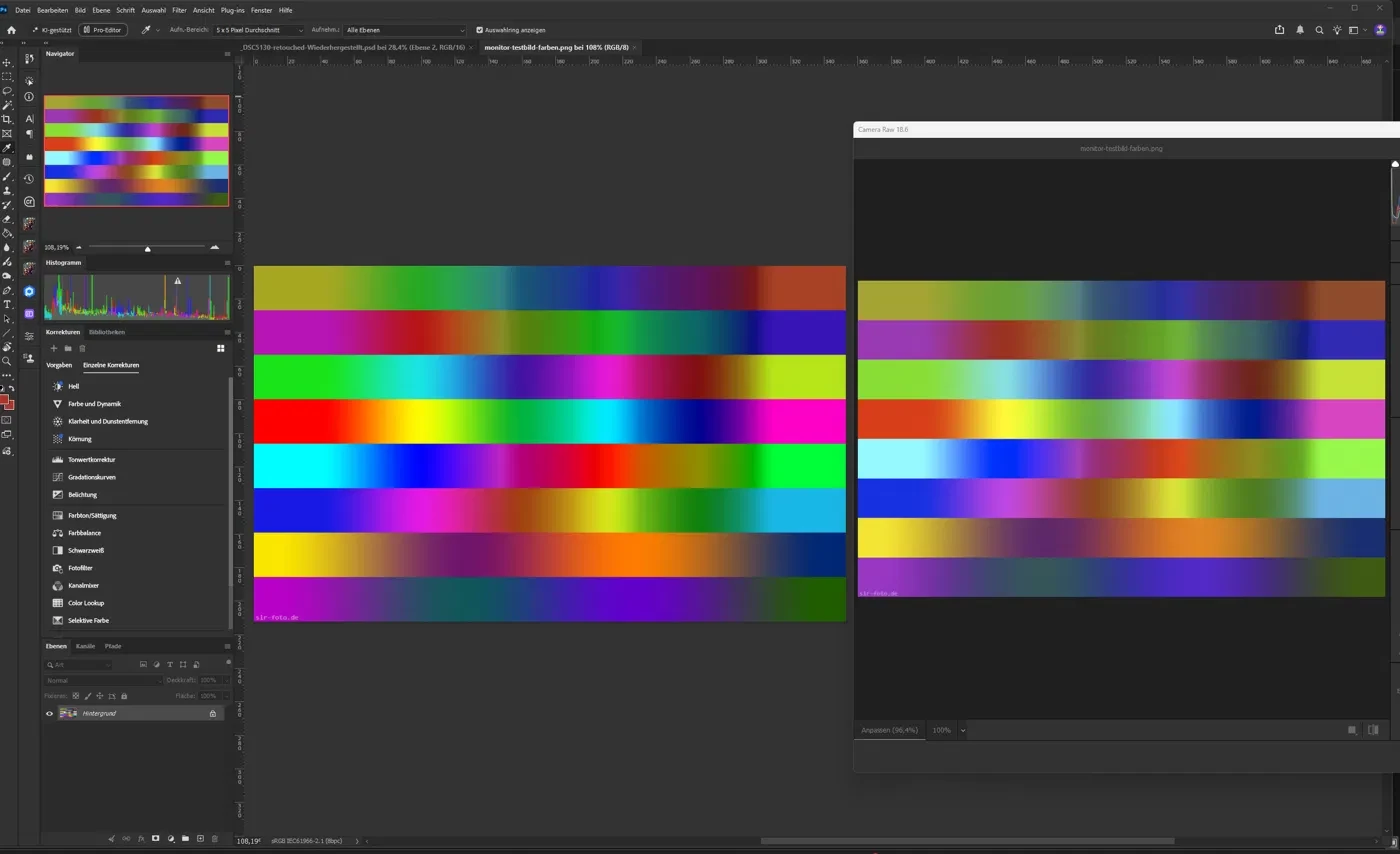Select the Eyedropper tool in toolbar
The width and height of the screenshot is (1400, 854).
pos(7,147)
